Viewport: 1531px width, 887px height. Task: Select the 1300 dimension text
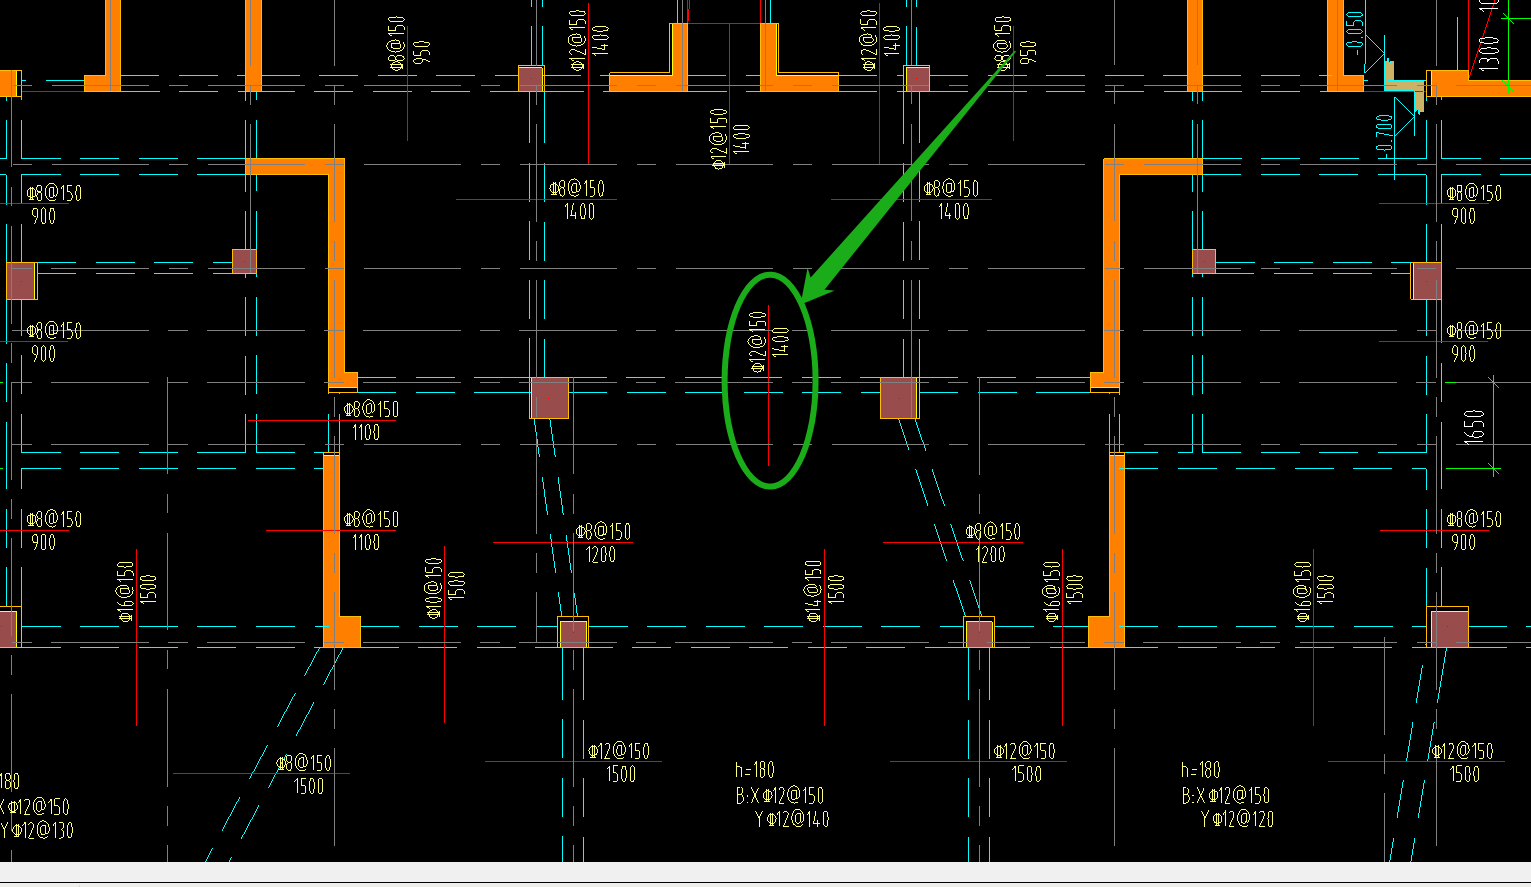pyautogui.click(x=1489, y=52)
